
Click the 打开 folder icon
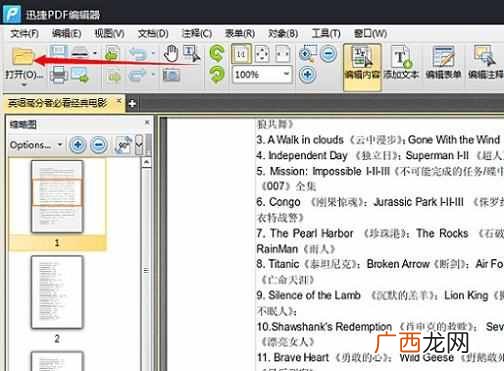pos(23,56)
